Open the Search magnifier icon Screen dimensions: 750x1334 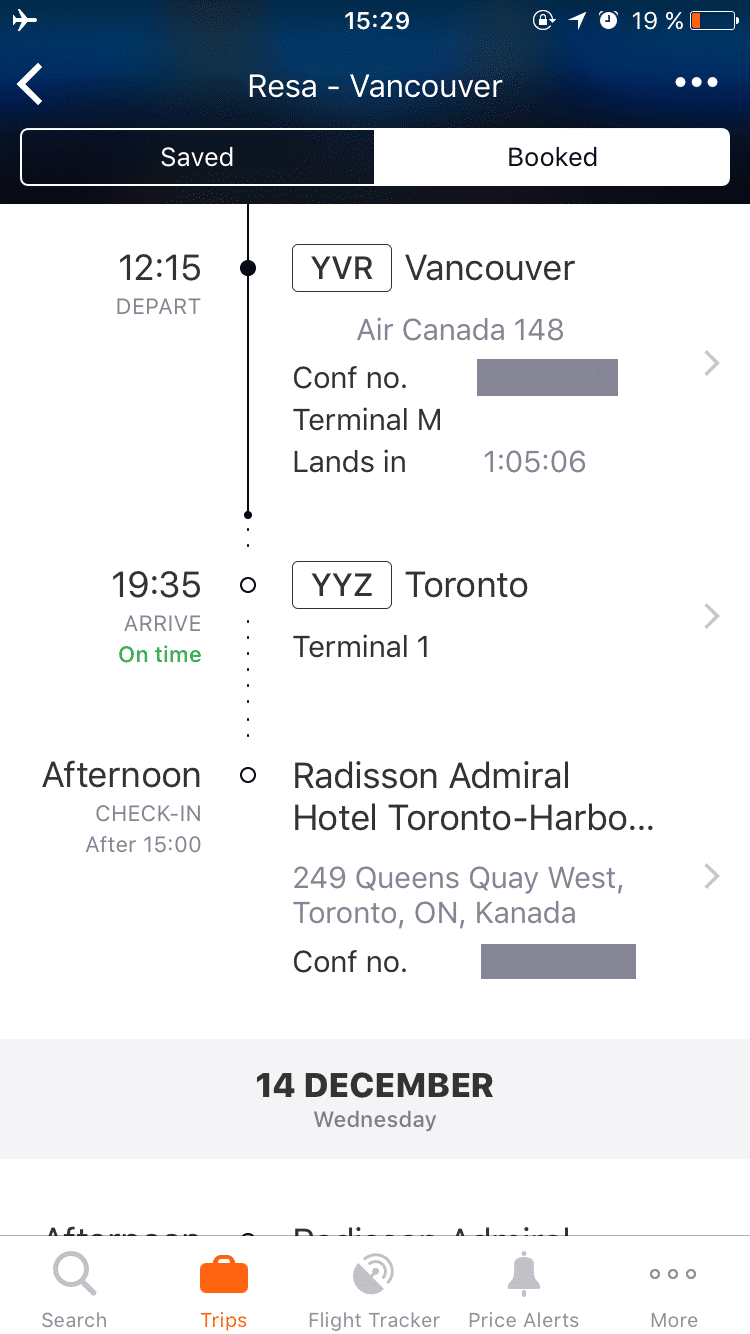[x=74, y=1276]
